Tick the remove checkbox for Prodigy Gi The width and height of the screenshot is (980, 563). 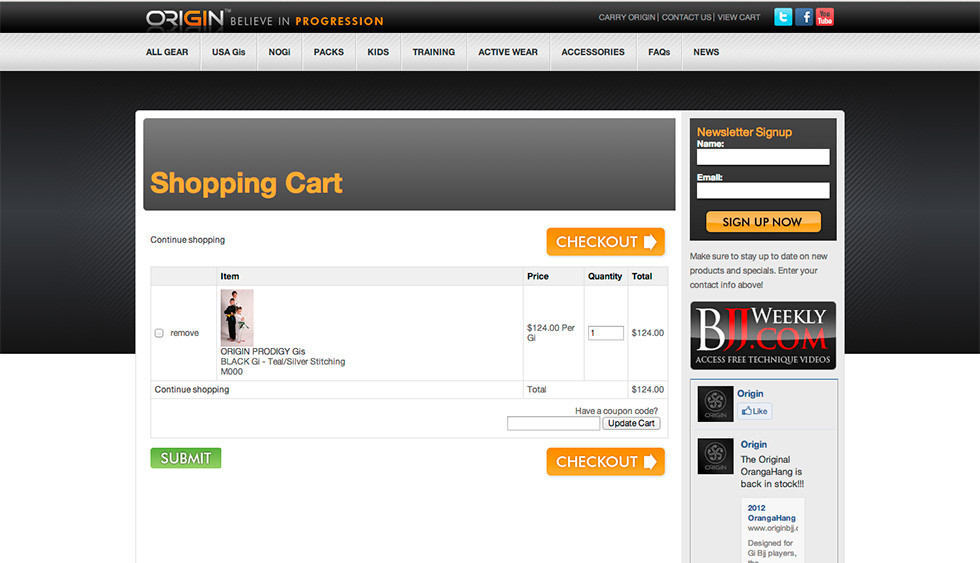(159, 333)
